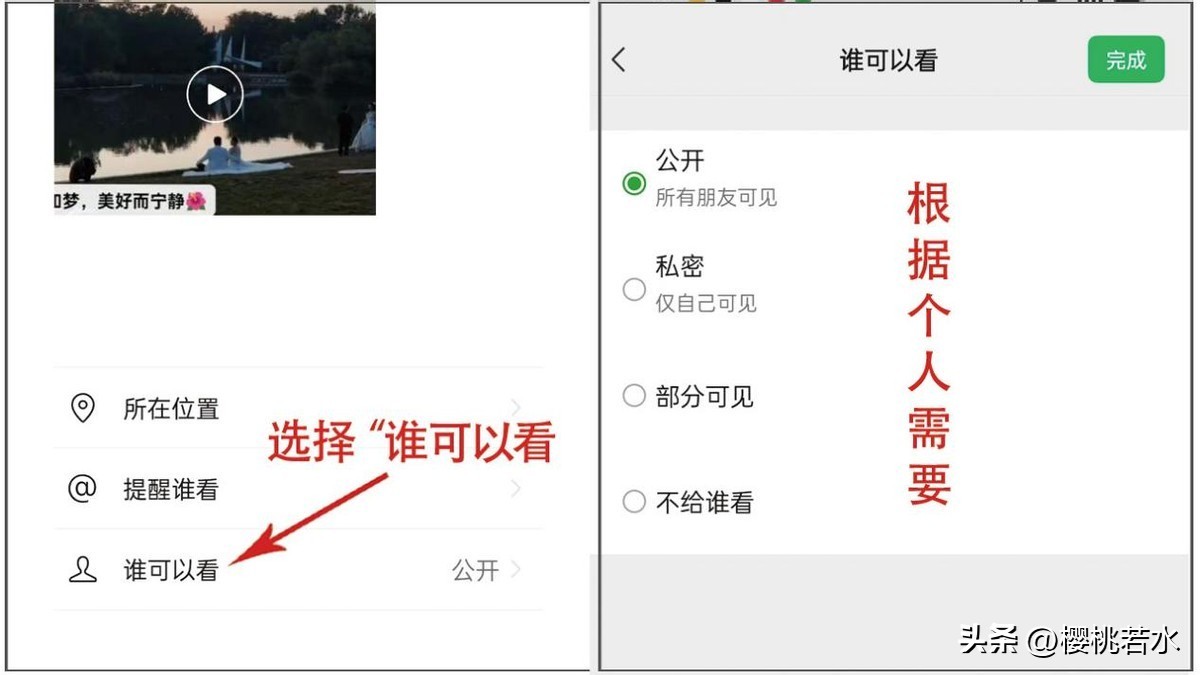
Task: Open the video thumbnail preview
Action: coord(215,108)
